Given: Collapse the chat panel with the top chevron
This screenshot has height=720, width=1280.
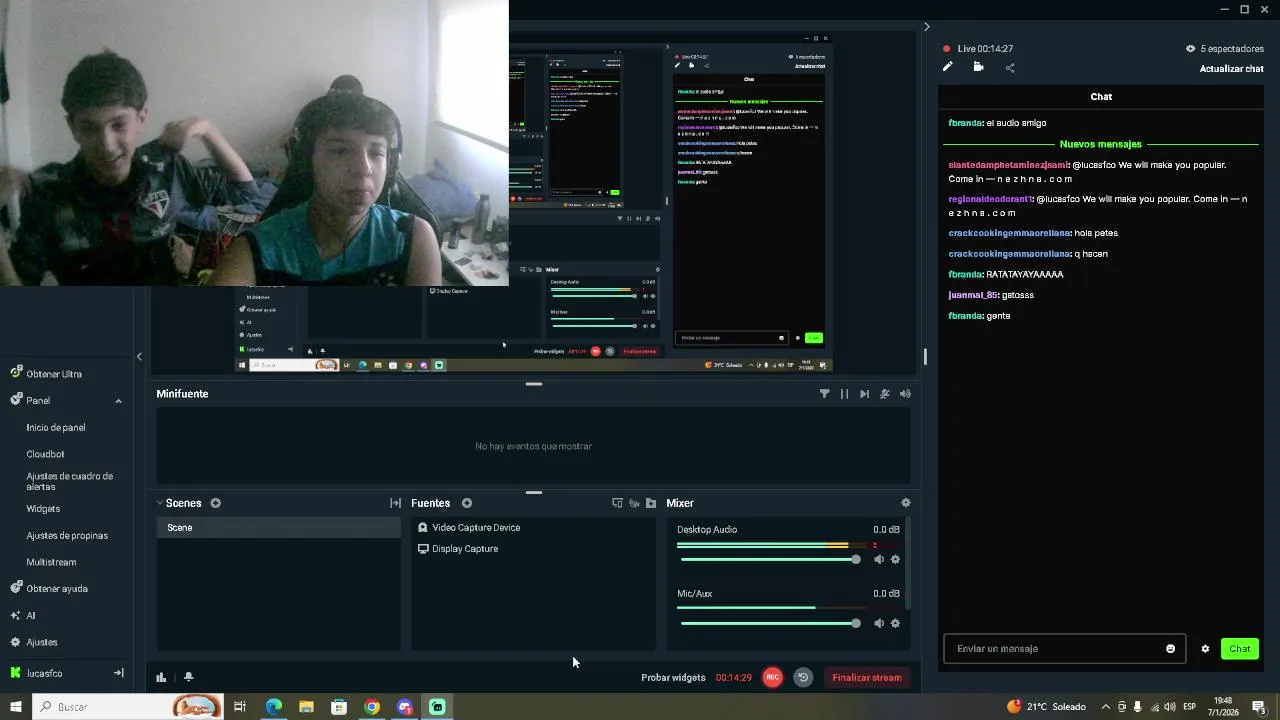Looking at the screenshot, I should (x=926, y=27).
